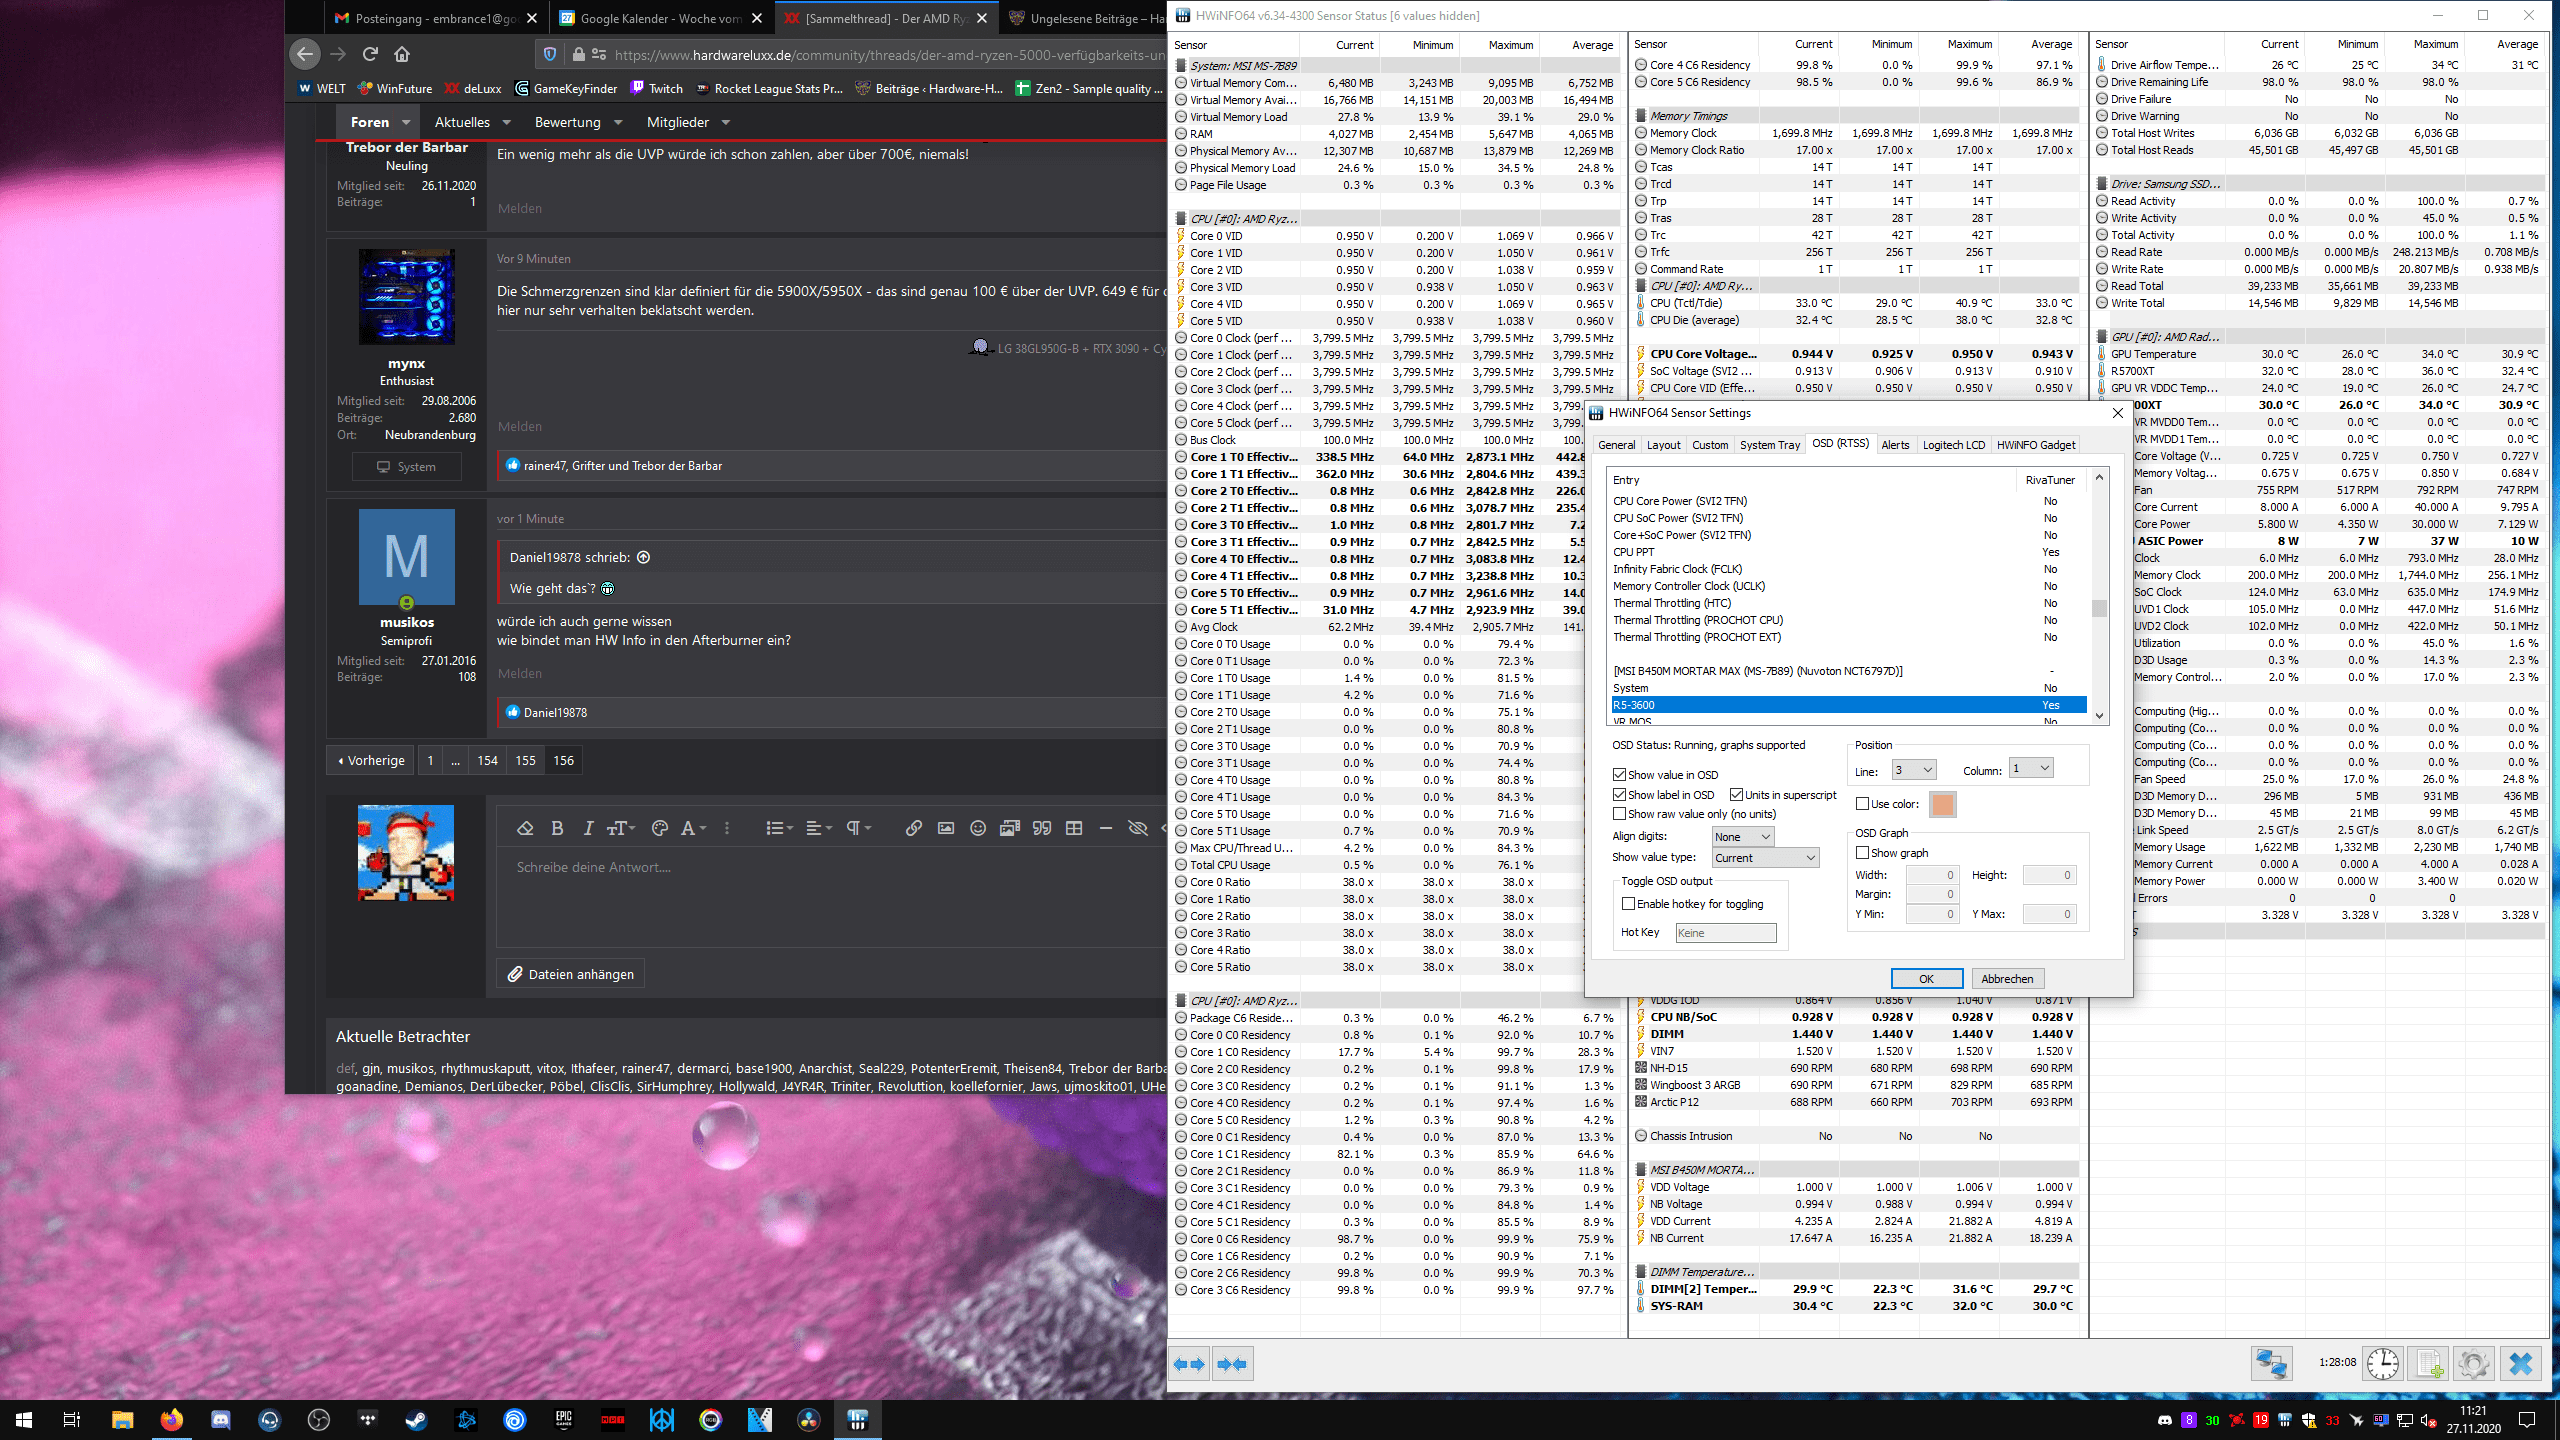Toggle Show value in OSD checkbox
Screen dimensions: 2560x1440
pos(1619,775)
